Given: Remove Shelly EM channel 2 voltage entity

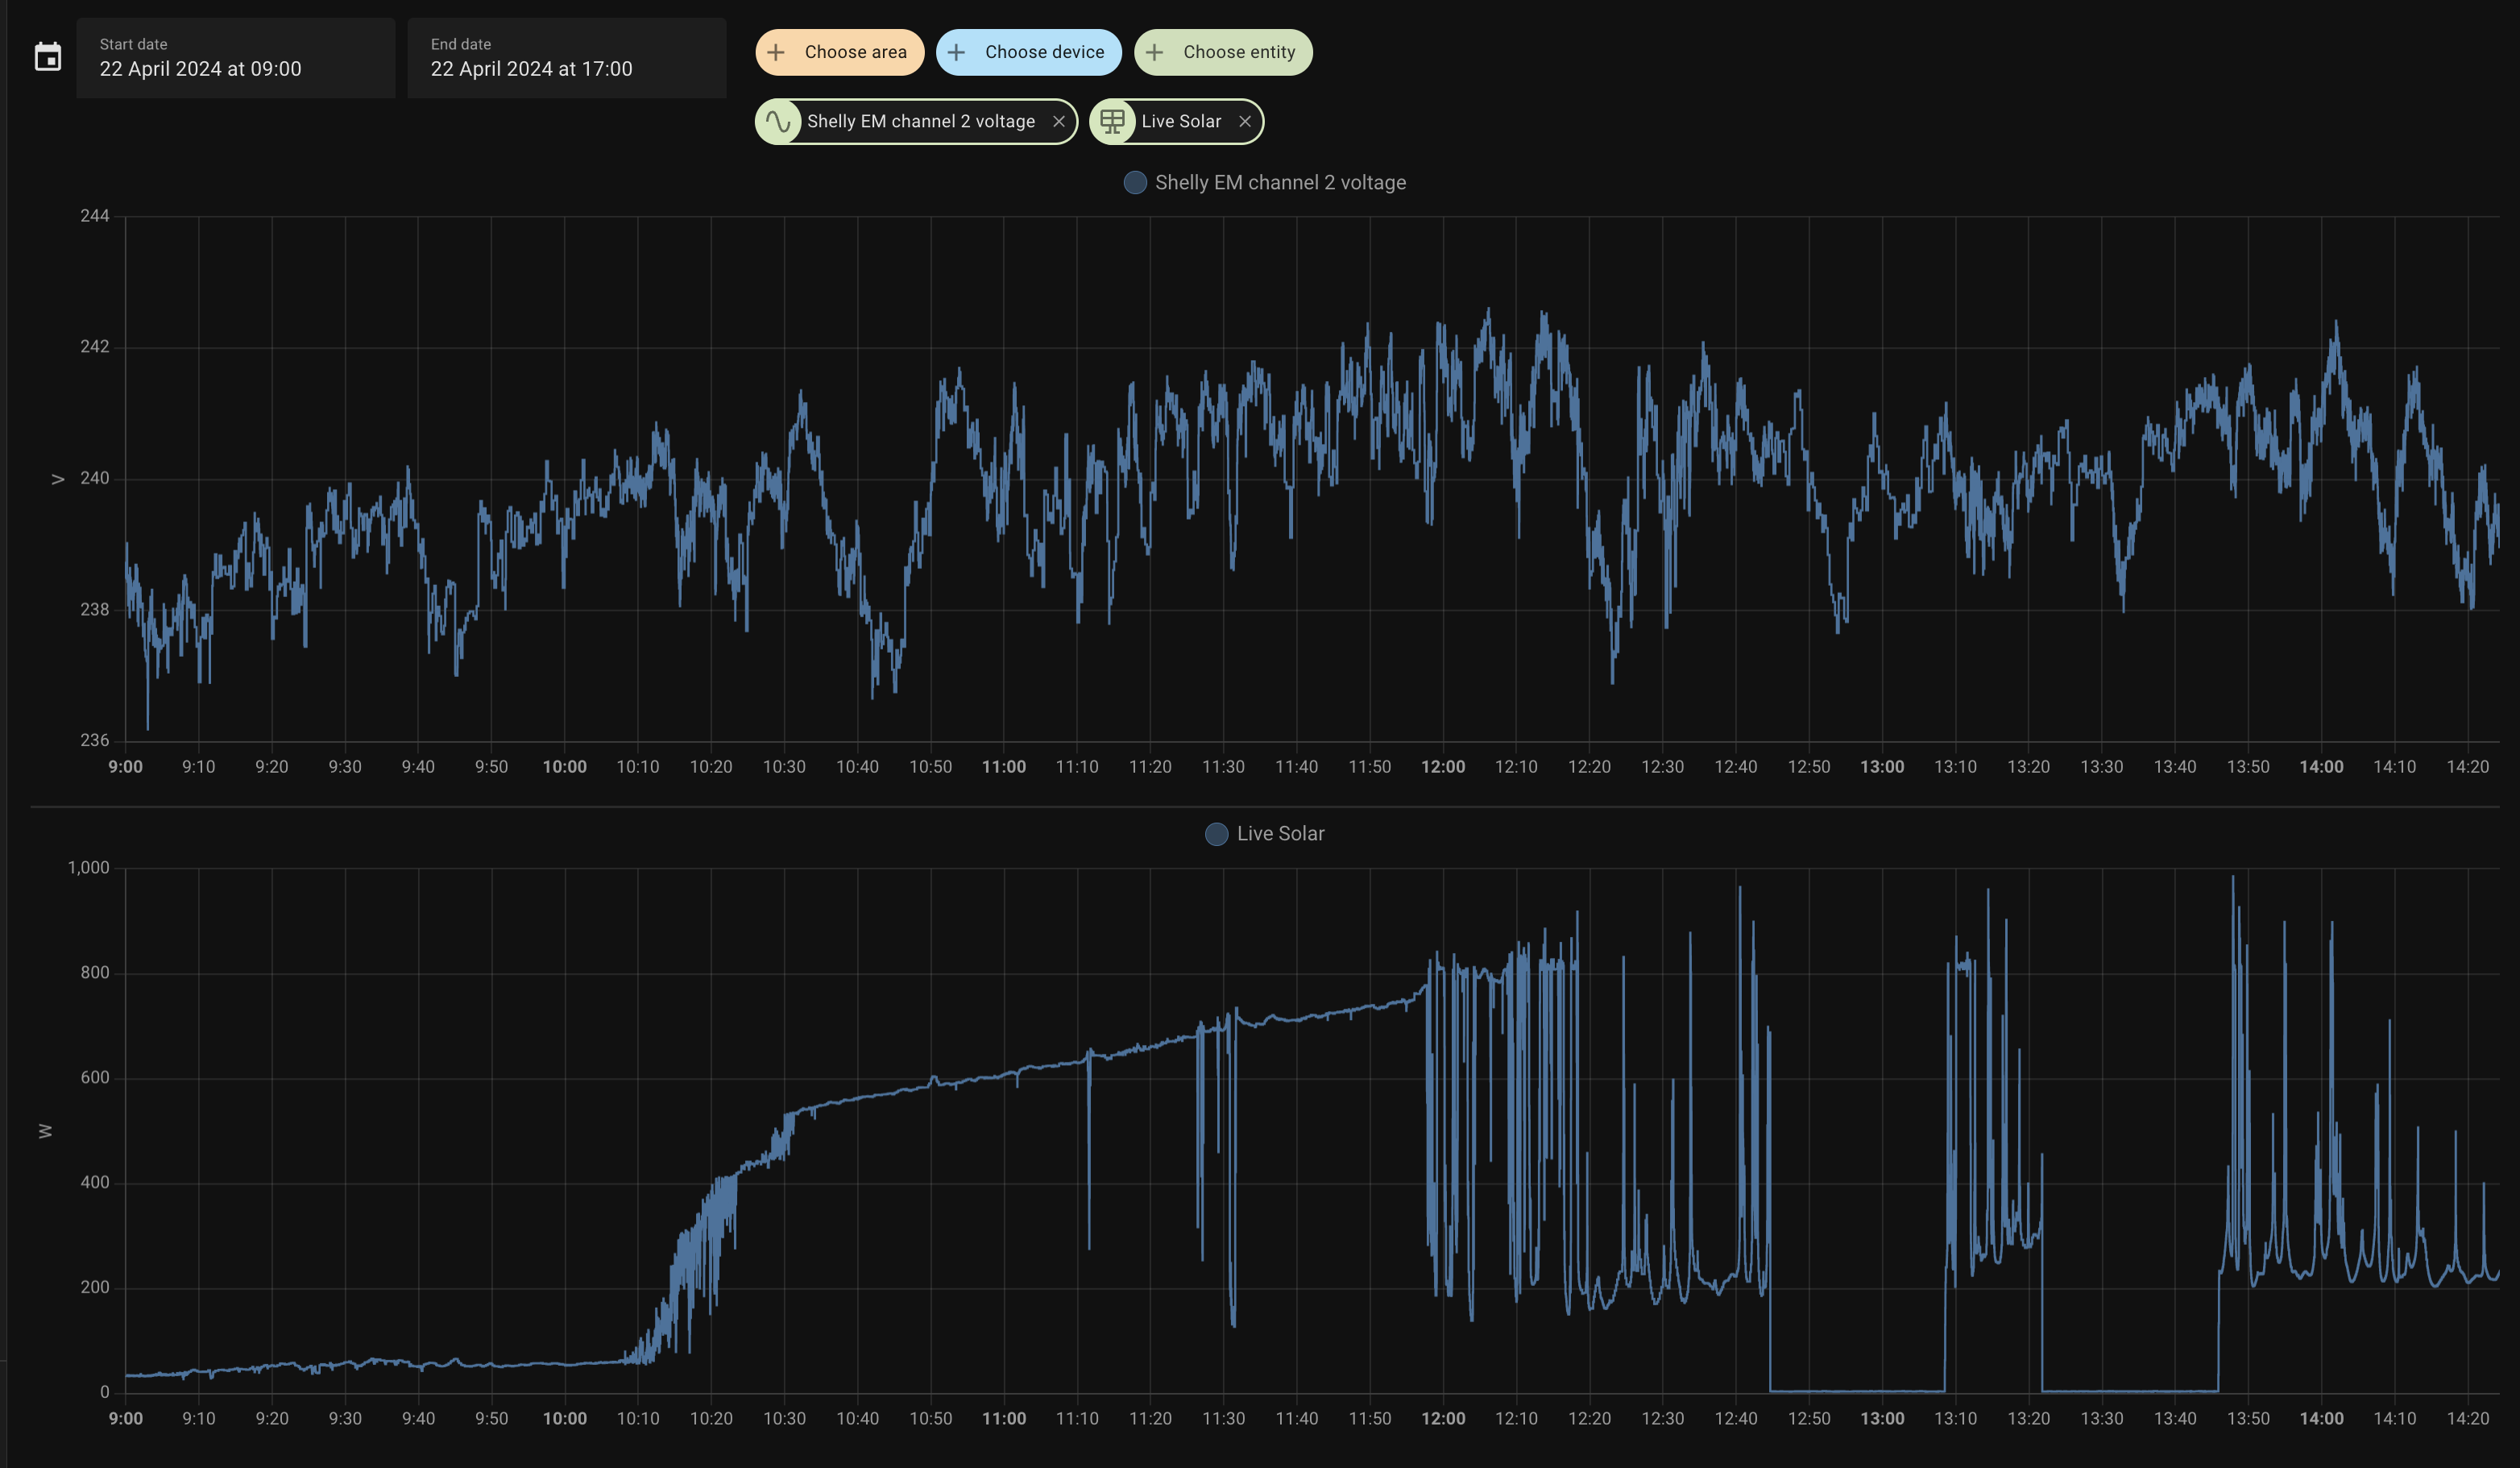Looking at the screenshot, I should pyautogui.click(x=1058, y=122).
